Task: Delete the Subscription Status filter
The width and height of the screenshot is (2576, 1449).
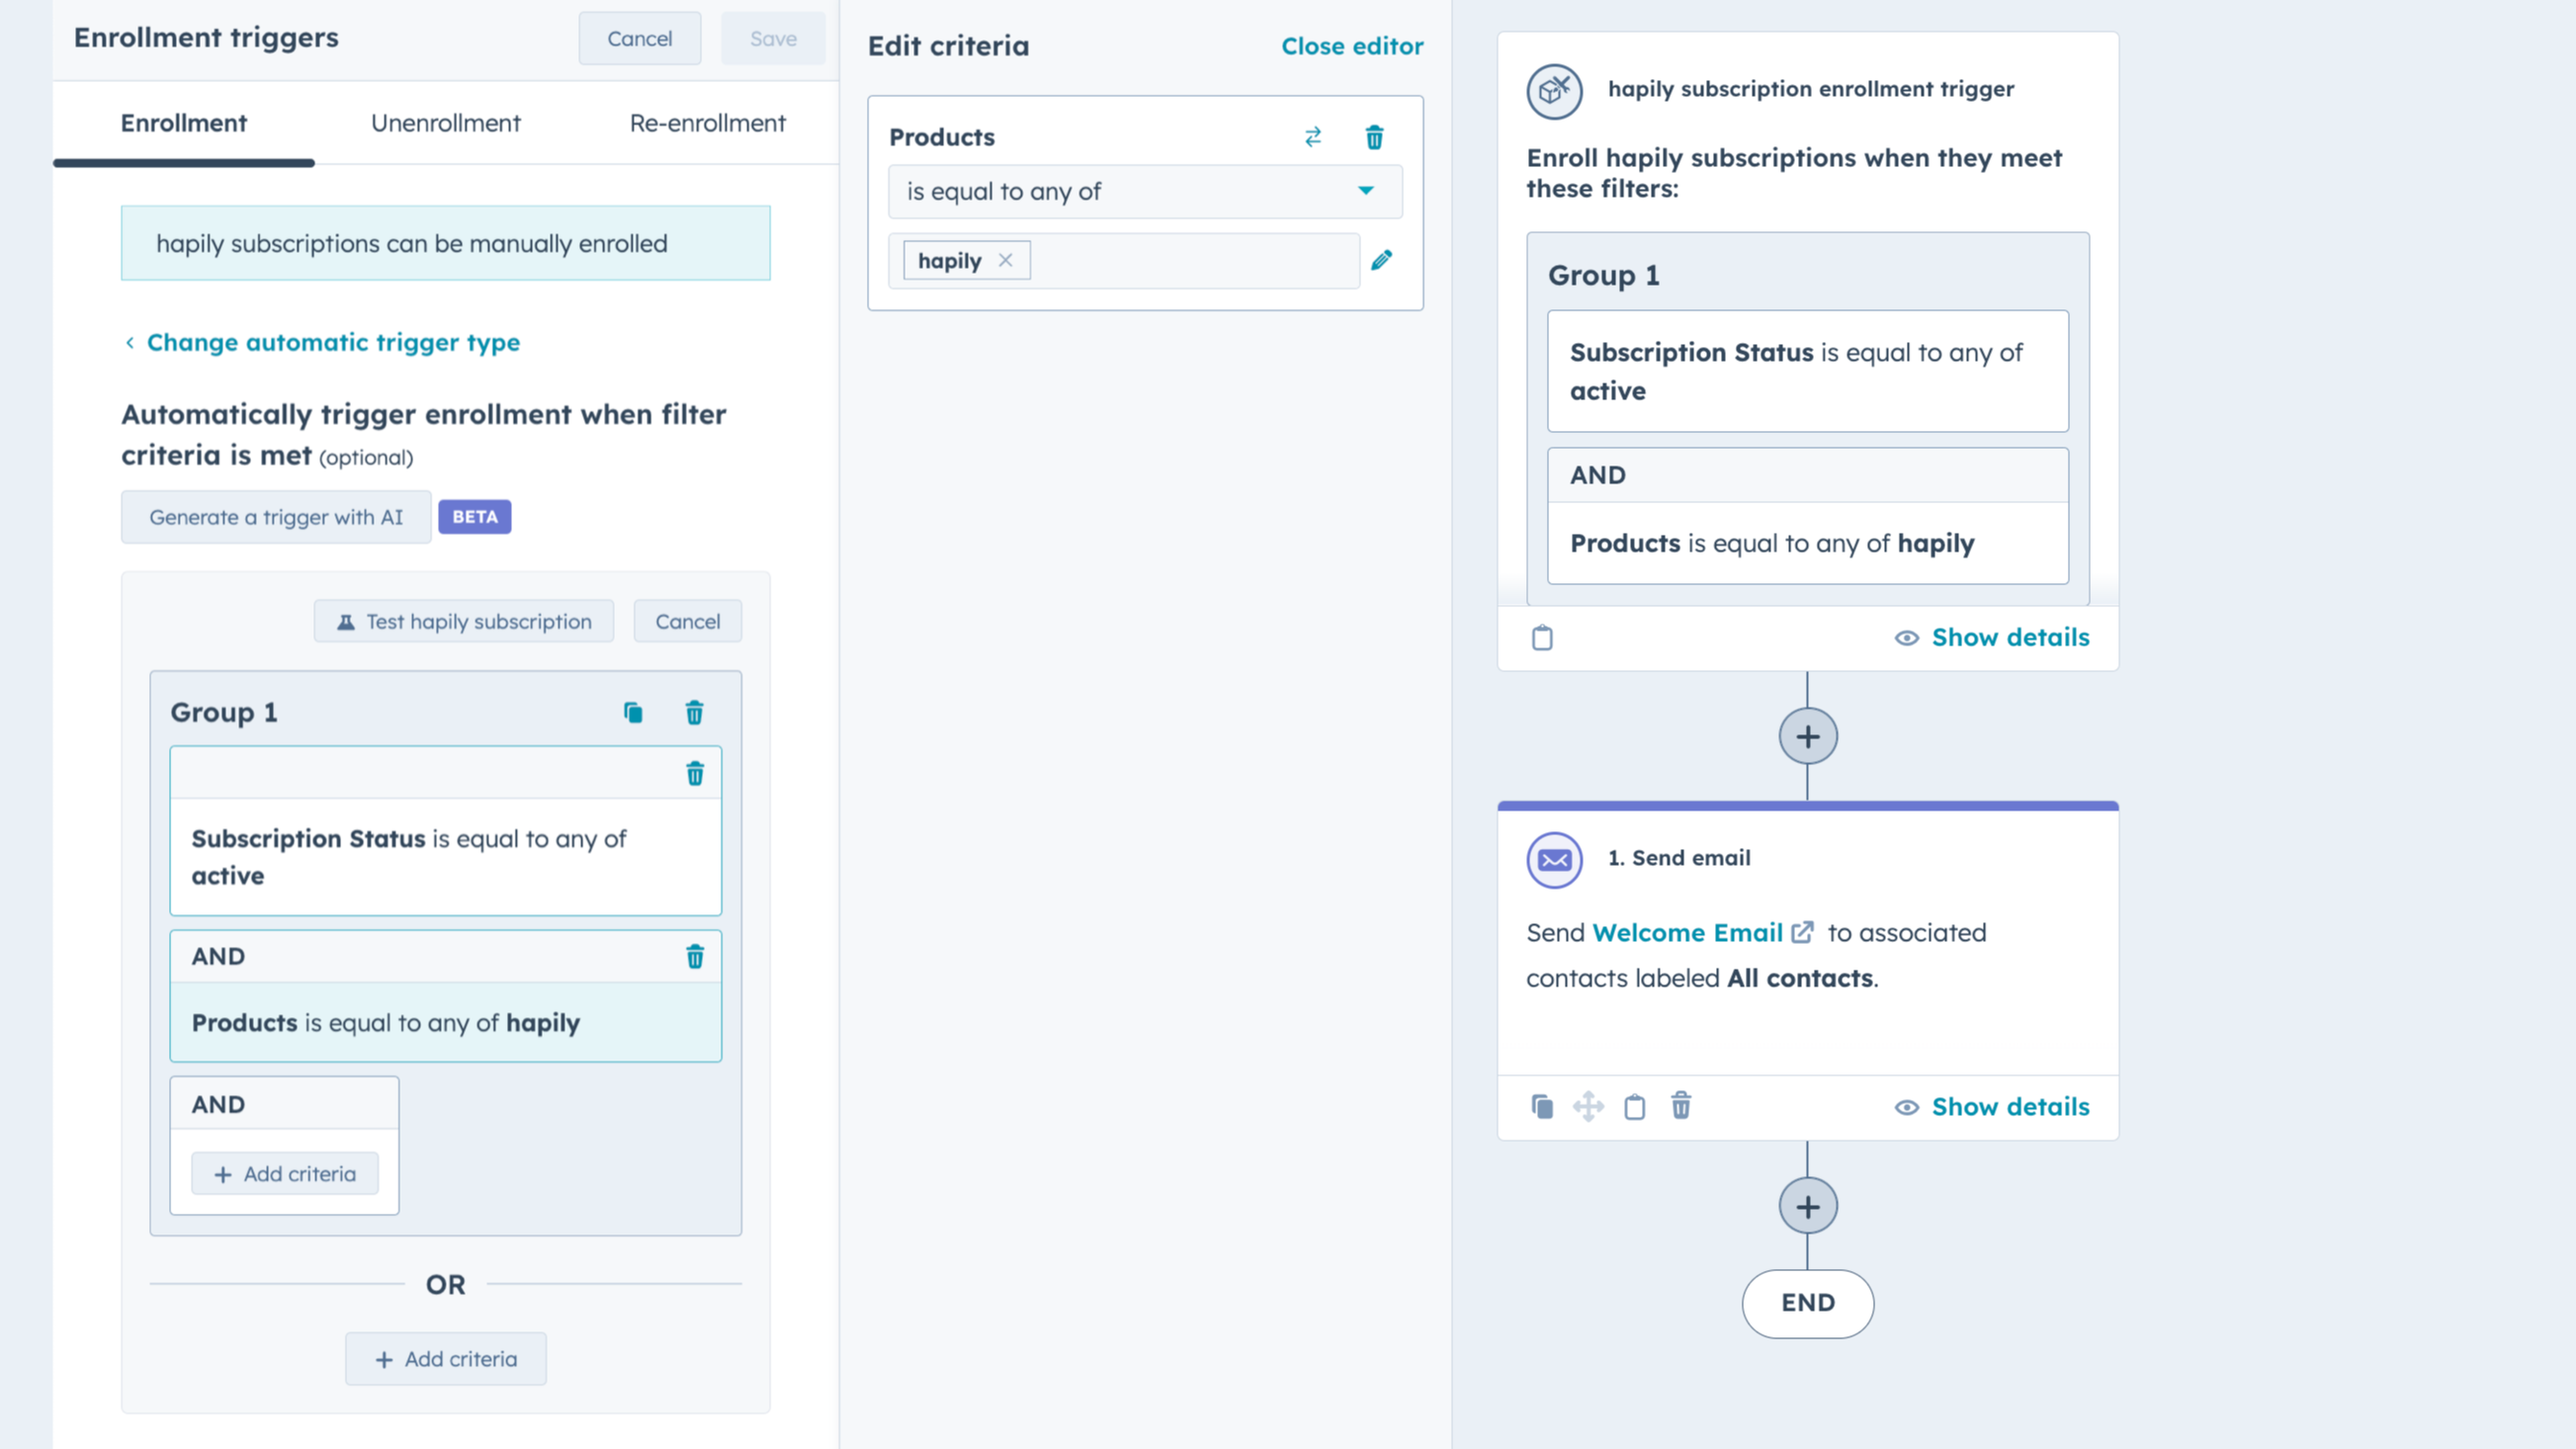Action: 694,773
